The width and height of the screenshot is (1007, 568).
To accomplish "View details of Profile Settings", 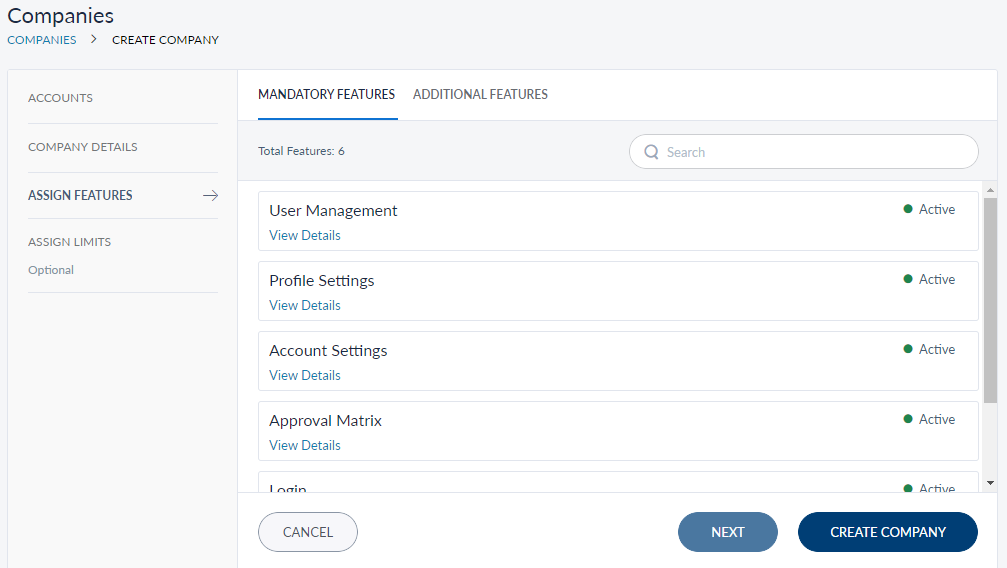I will [x=305, y=306].
